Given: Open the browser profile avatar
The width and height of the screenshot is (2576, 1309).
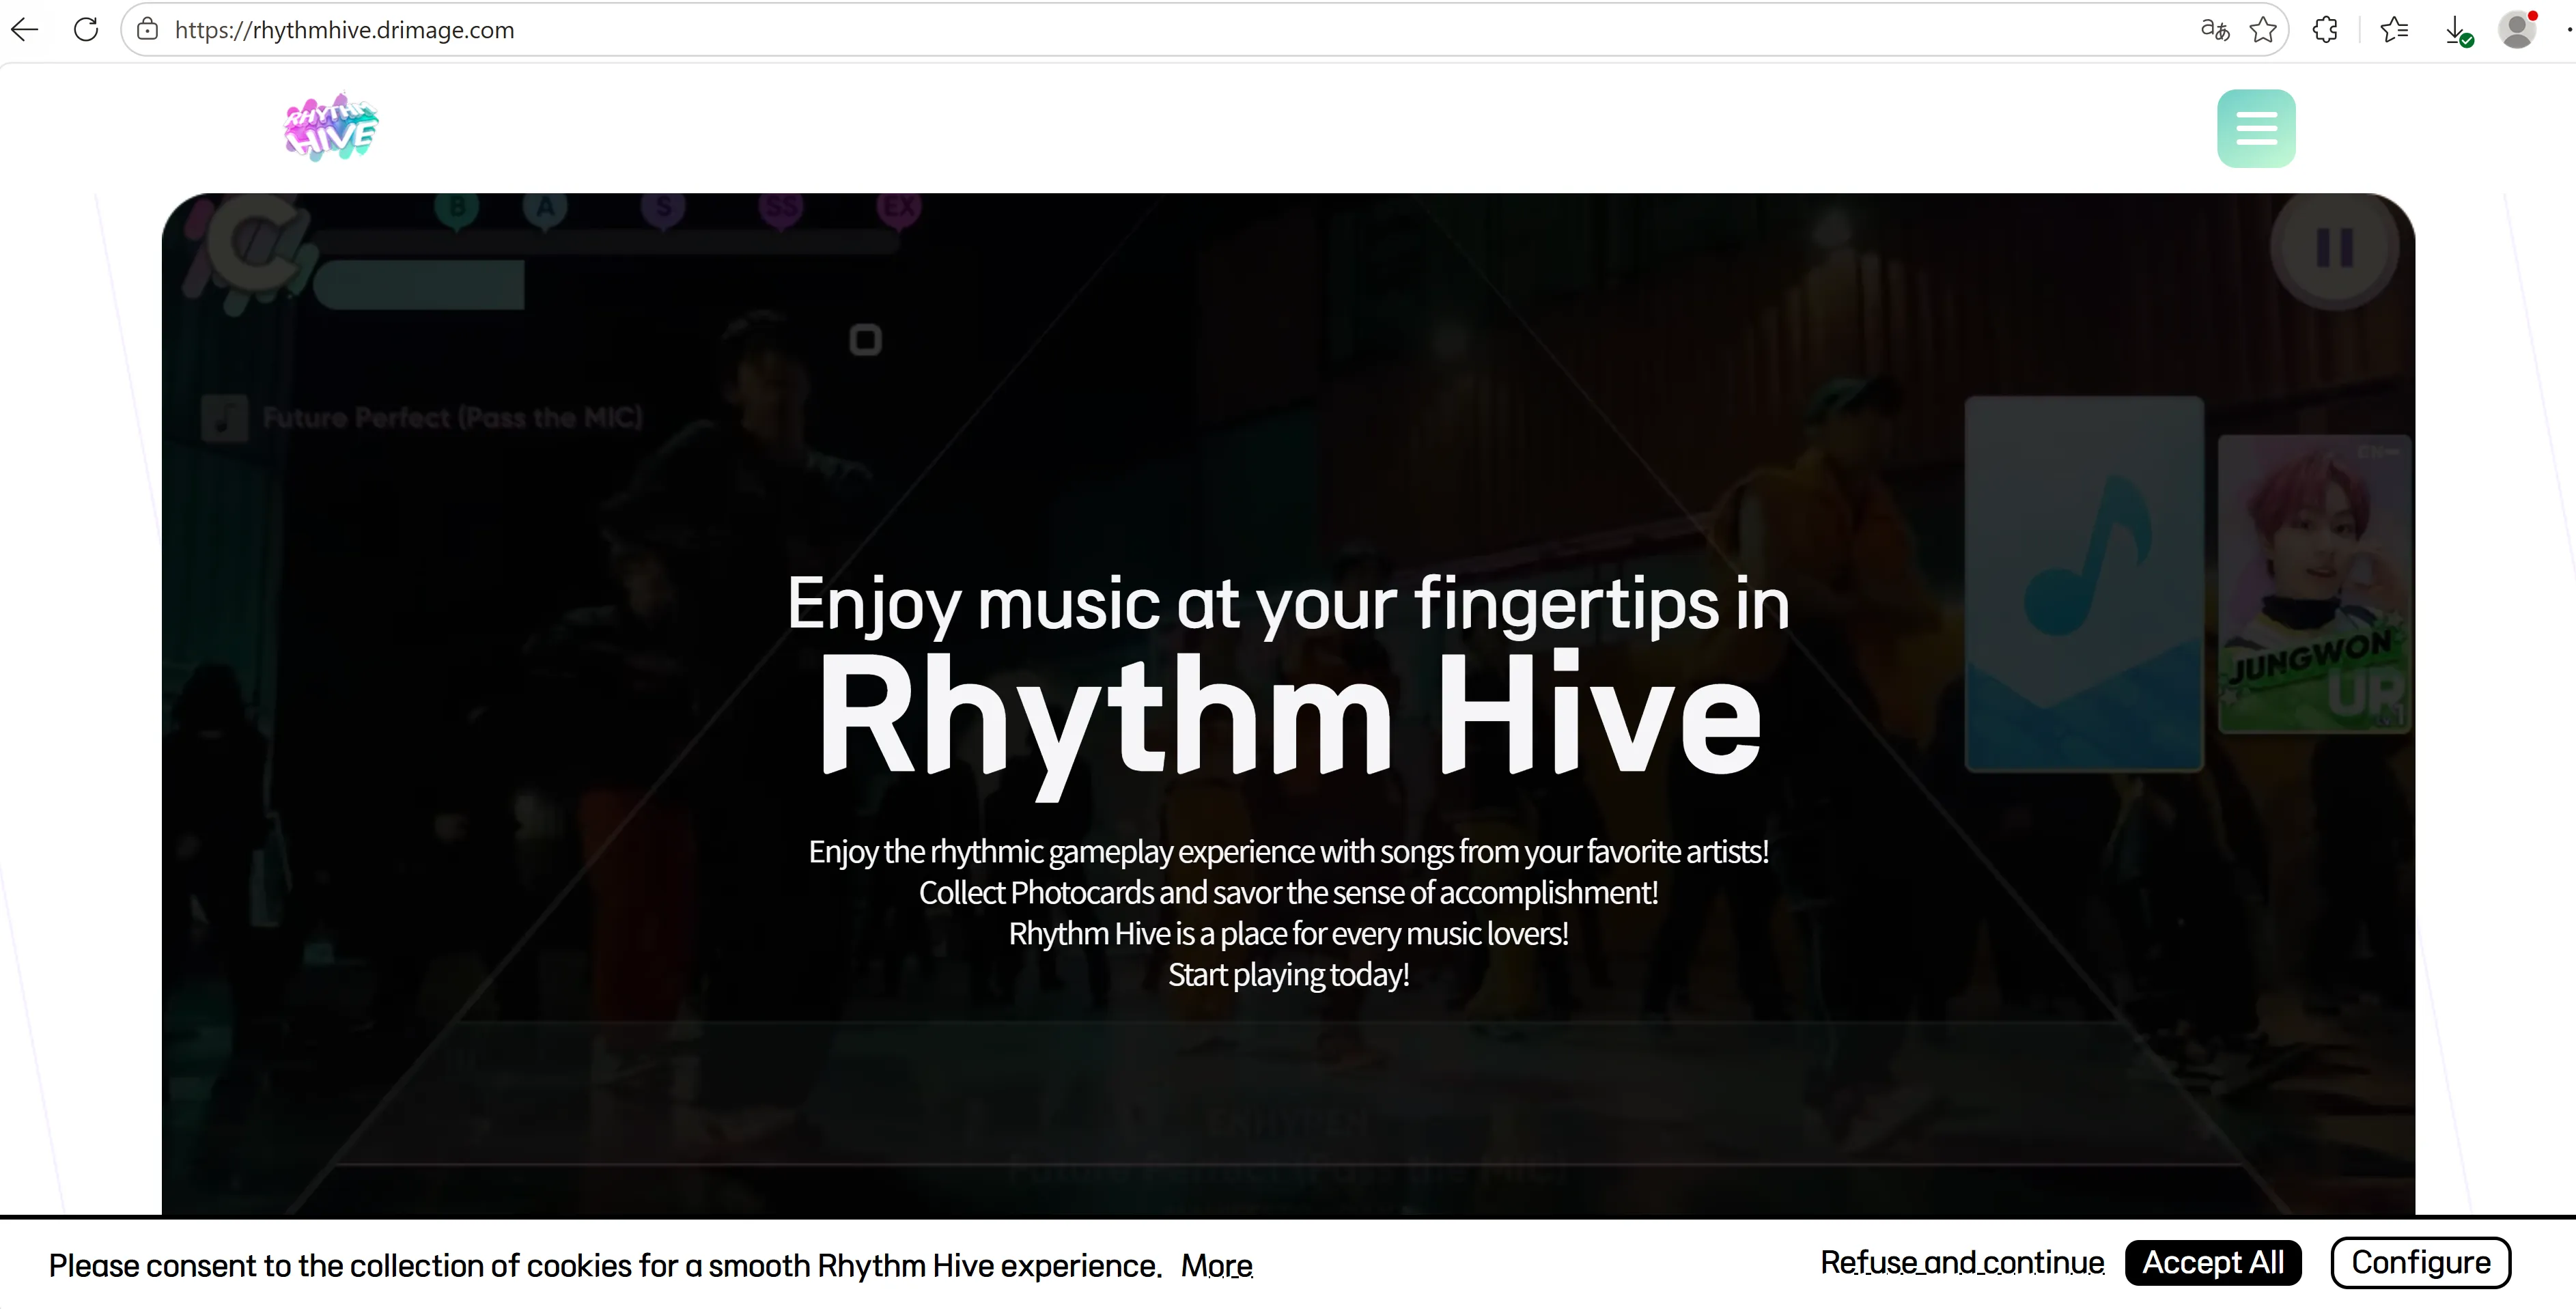Looking at the screenshot, I should tap(2517, 30).
